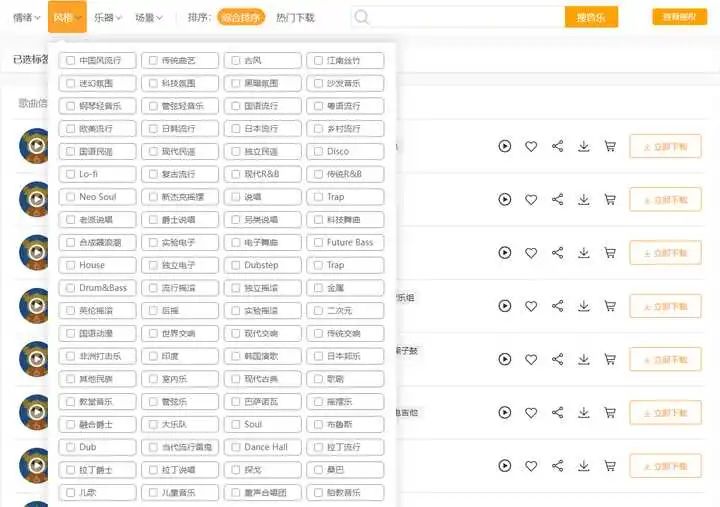Image resolution: width=720 pixels, height=507 pixels.
Task: Check the Dub style checkbox
Action: click(x=70, y=447)
